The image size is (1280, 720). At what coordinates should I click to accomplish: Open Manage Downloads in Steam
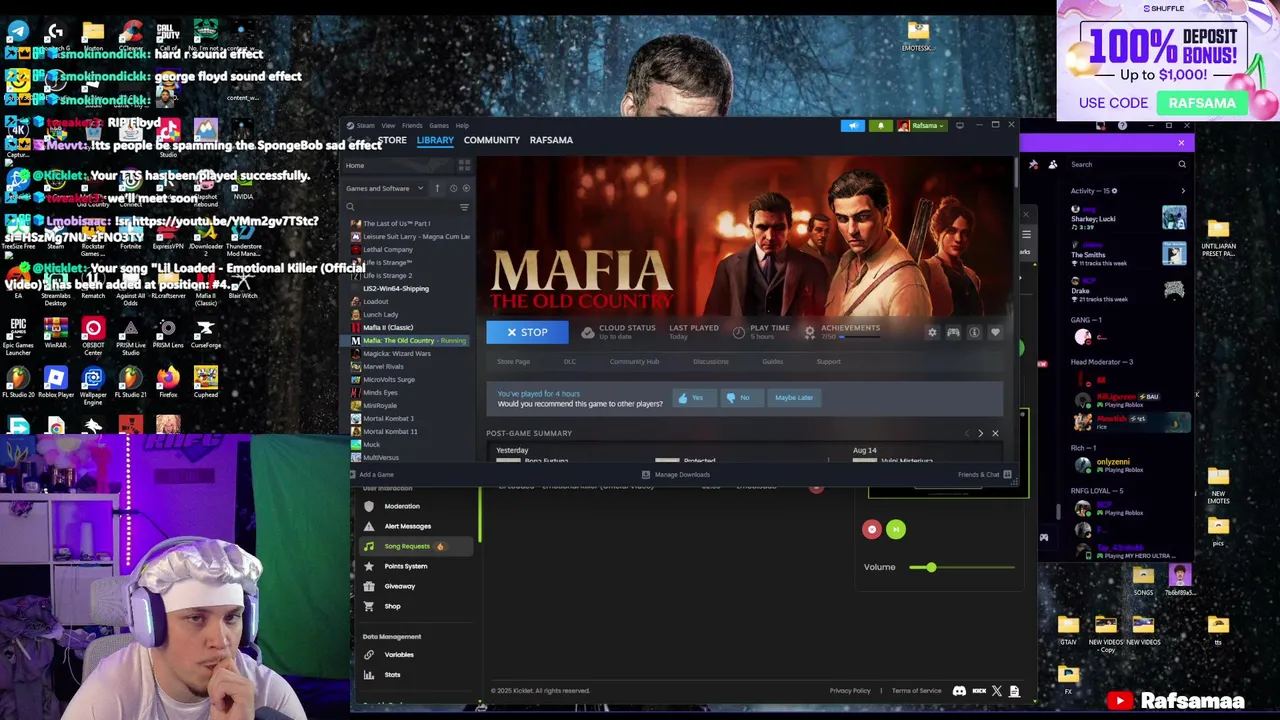677,475
